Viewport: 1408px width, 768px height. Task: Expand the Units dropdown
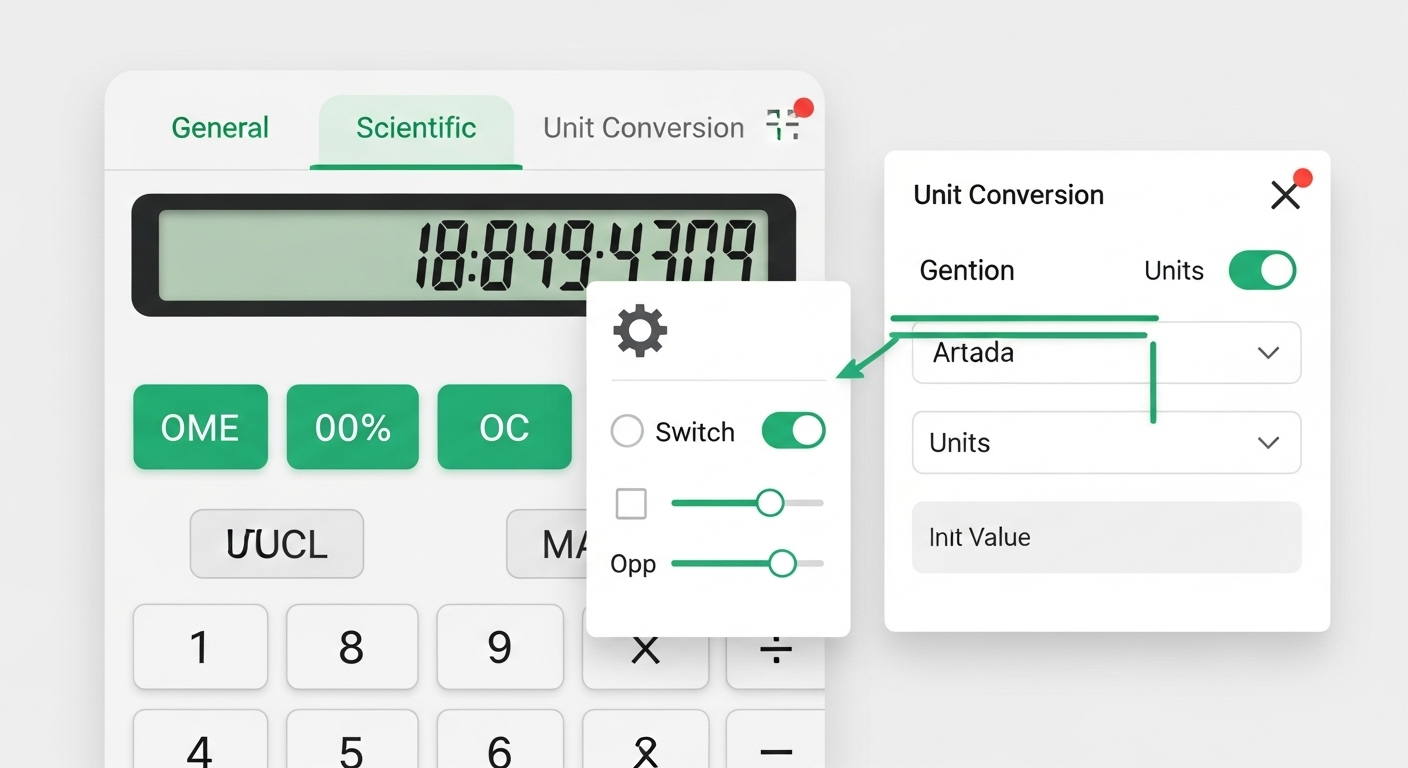pos(1106,442)
